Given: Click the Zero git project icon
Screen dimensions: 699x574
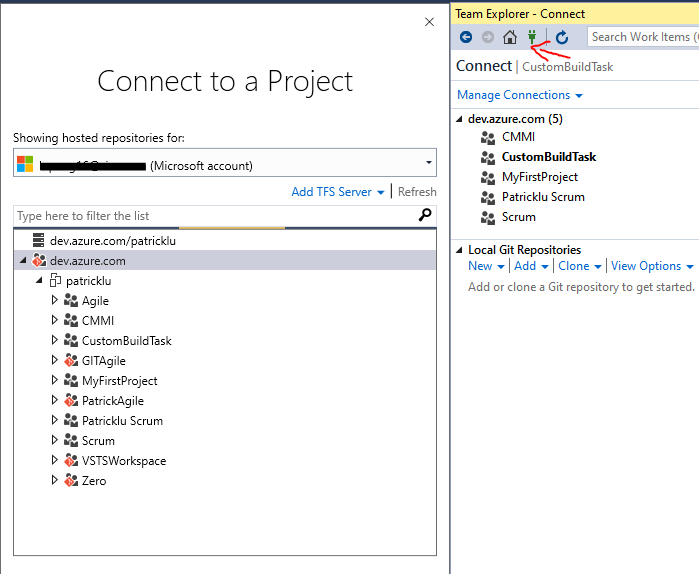Looking at the screenshot, I should 71,480.
